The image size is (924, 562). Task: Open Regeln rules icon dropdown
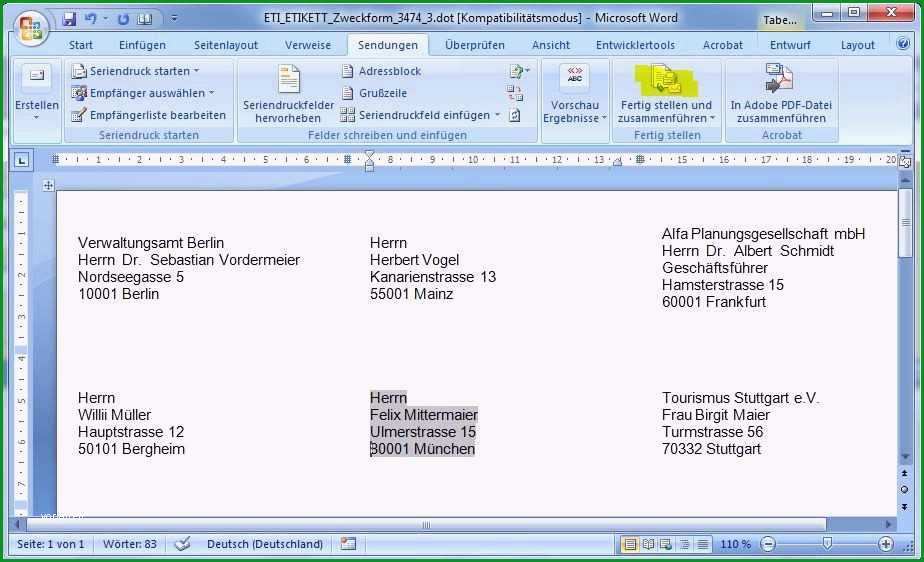[x=519, y=71]
